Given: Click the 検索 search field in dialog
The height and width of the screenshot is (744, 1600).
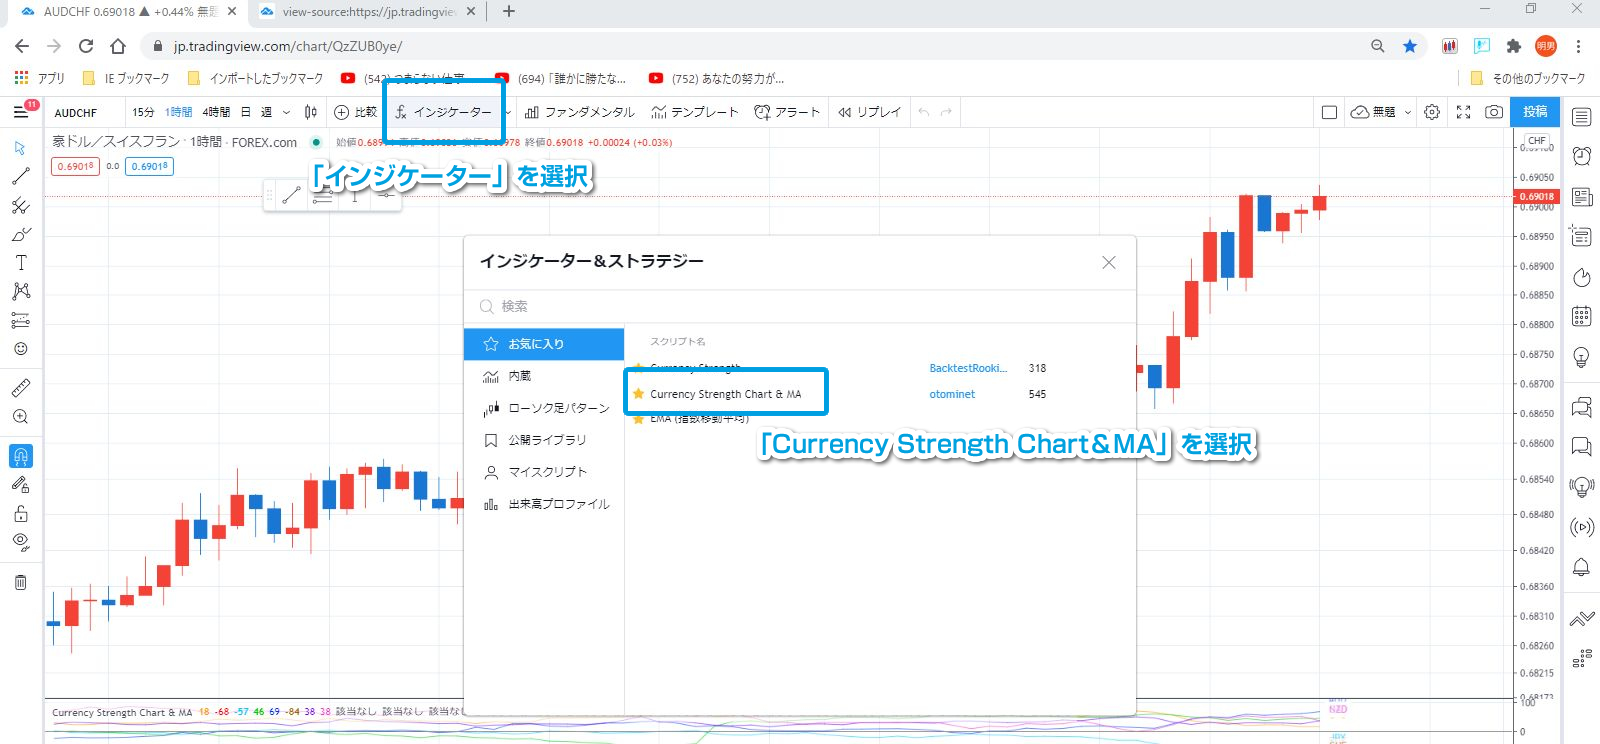Looking at the screenshot, I should (x=800, y=306).
